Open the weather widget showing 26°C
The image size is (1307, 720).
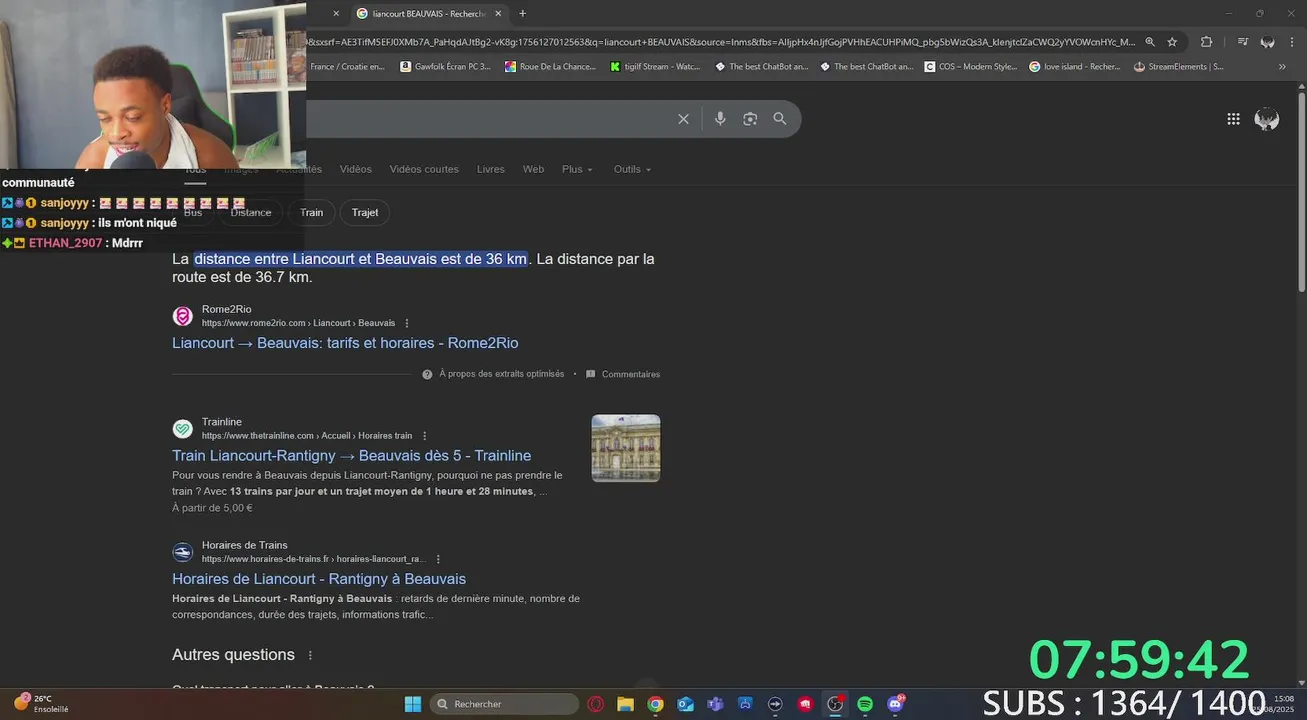[x=42, y=704]
